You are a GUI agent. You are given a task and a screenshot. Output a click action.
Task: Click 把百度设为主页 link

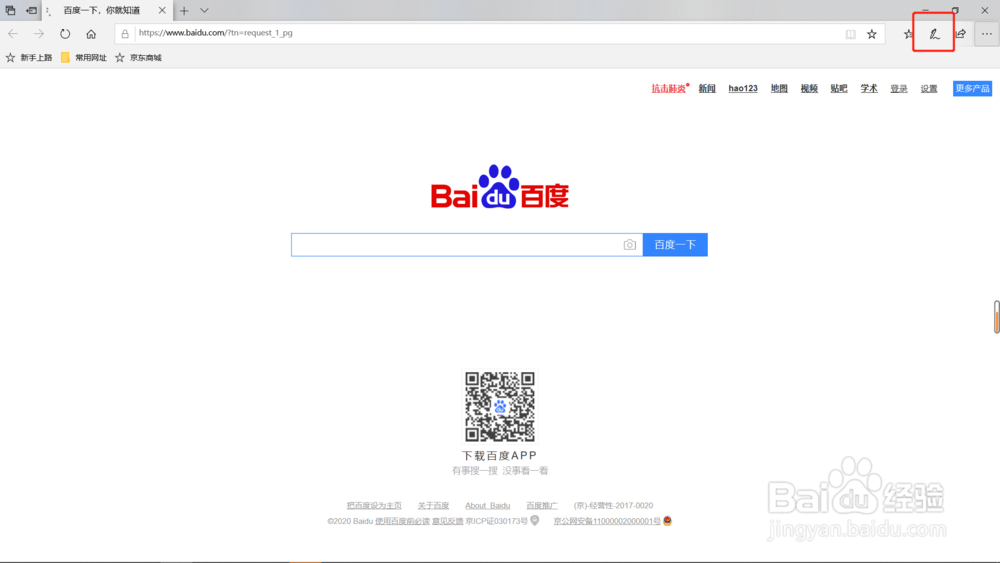click(374, 506)
